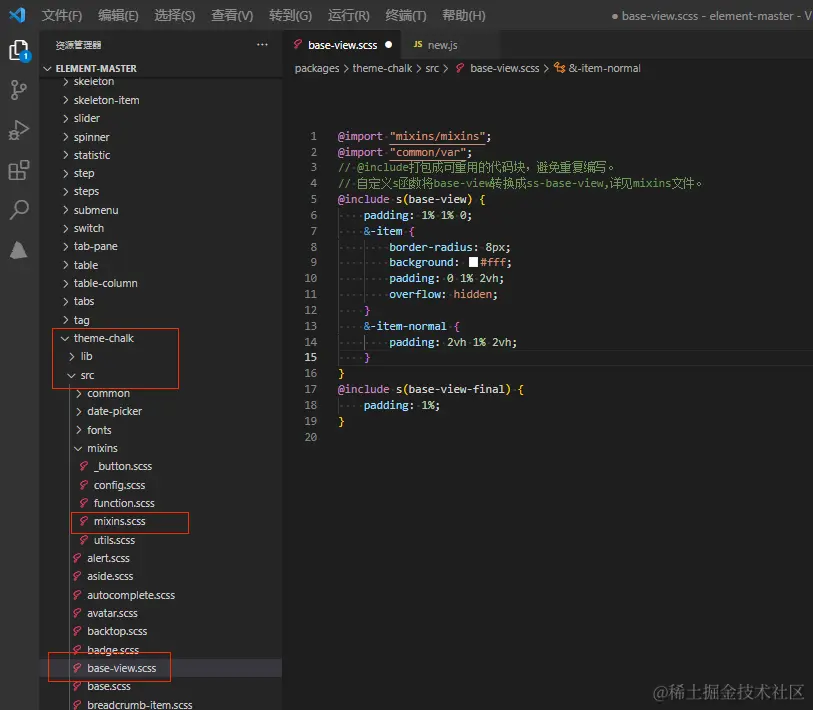Open base.scss in the file tree
The image size is (813, 710).
click(109, 686)
